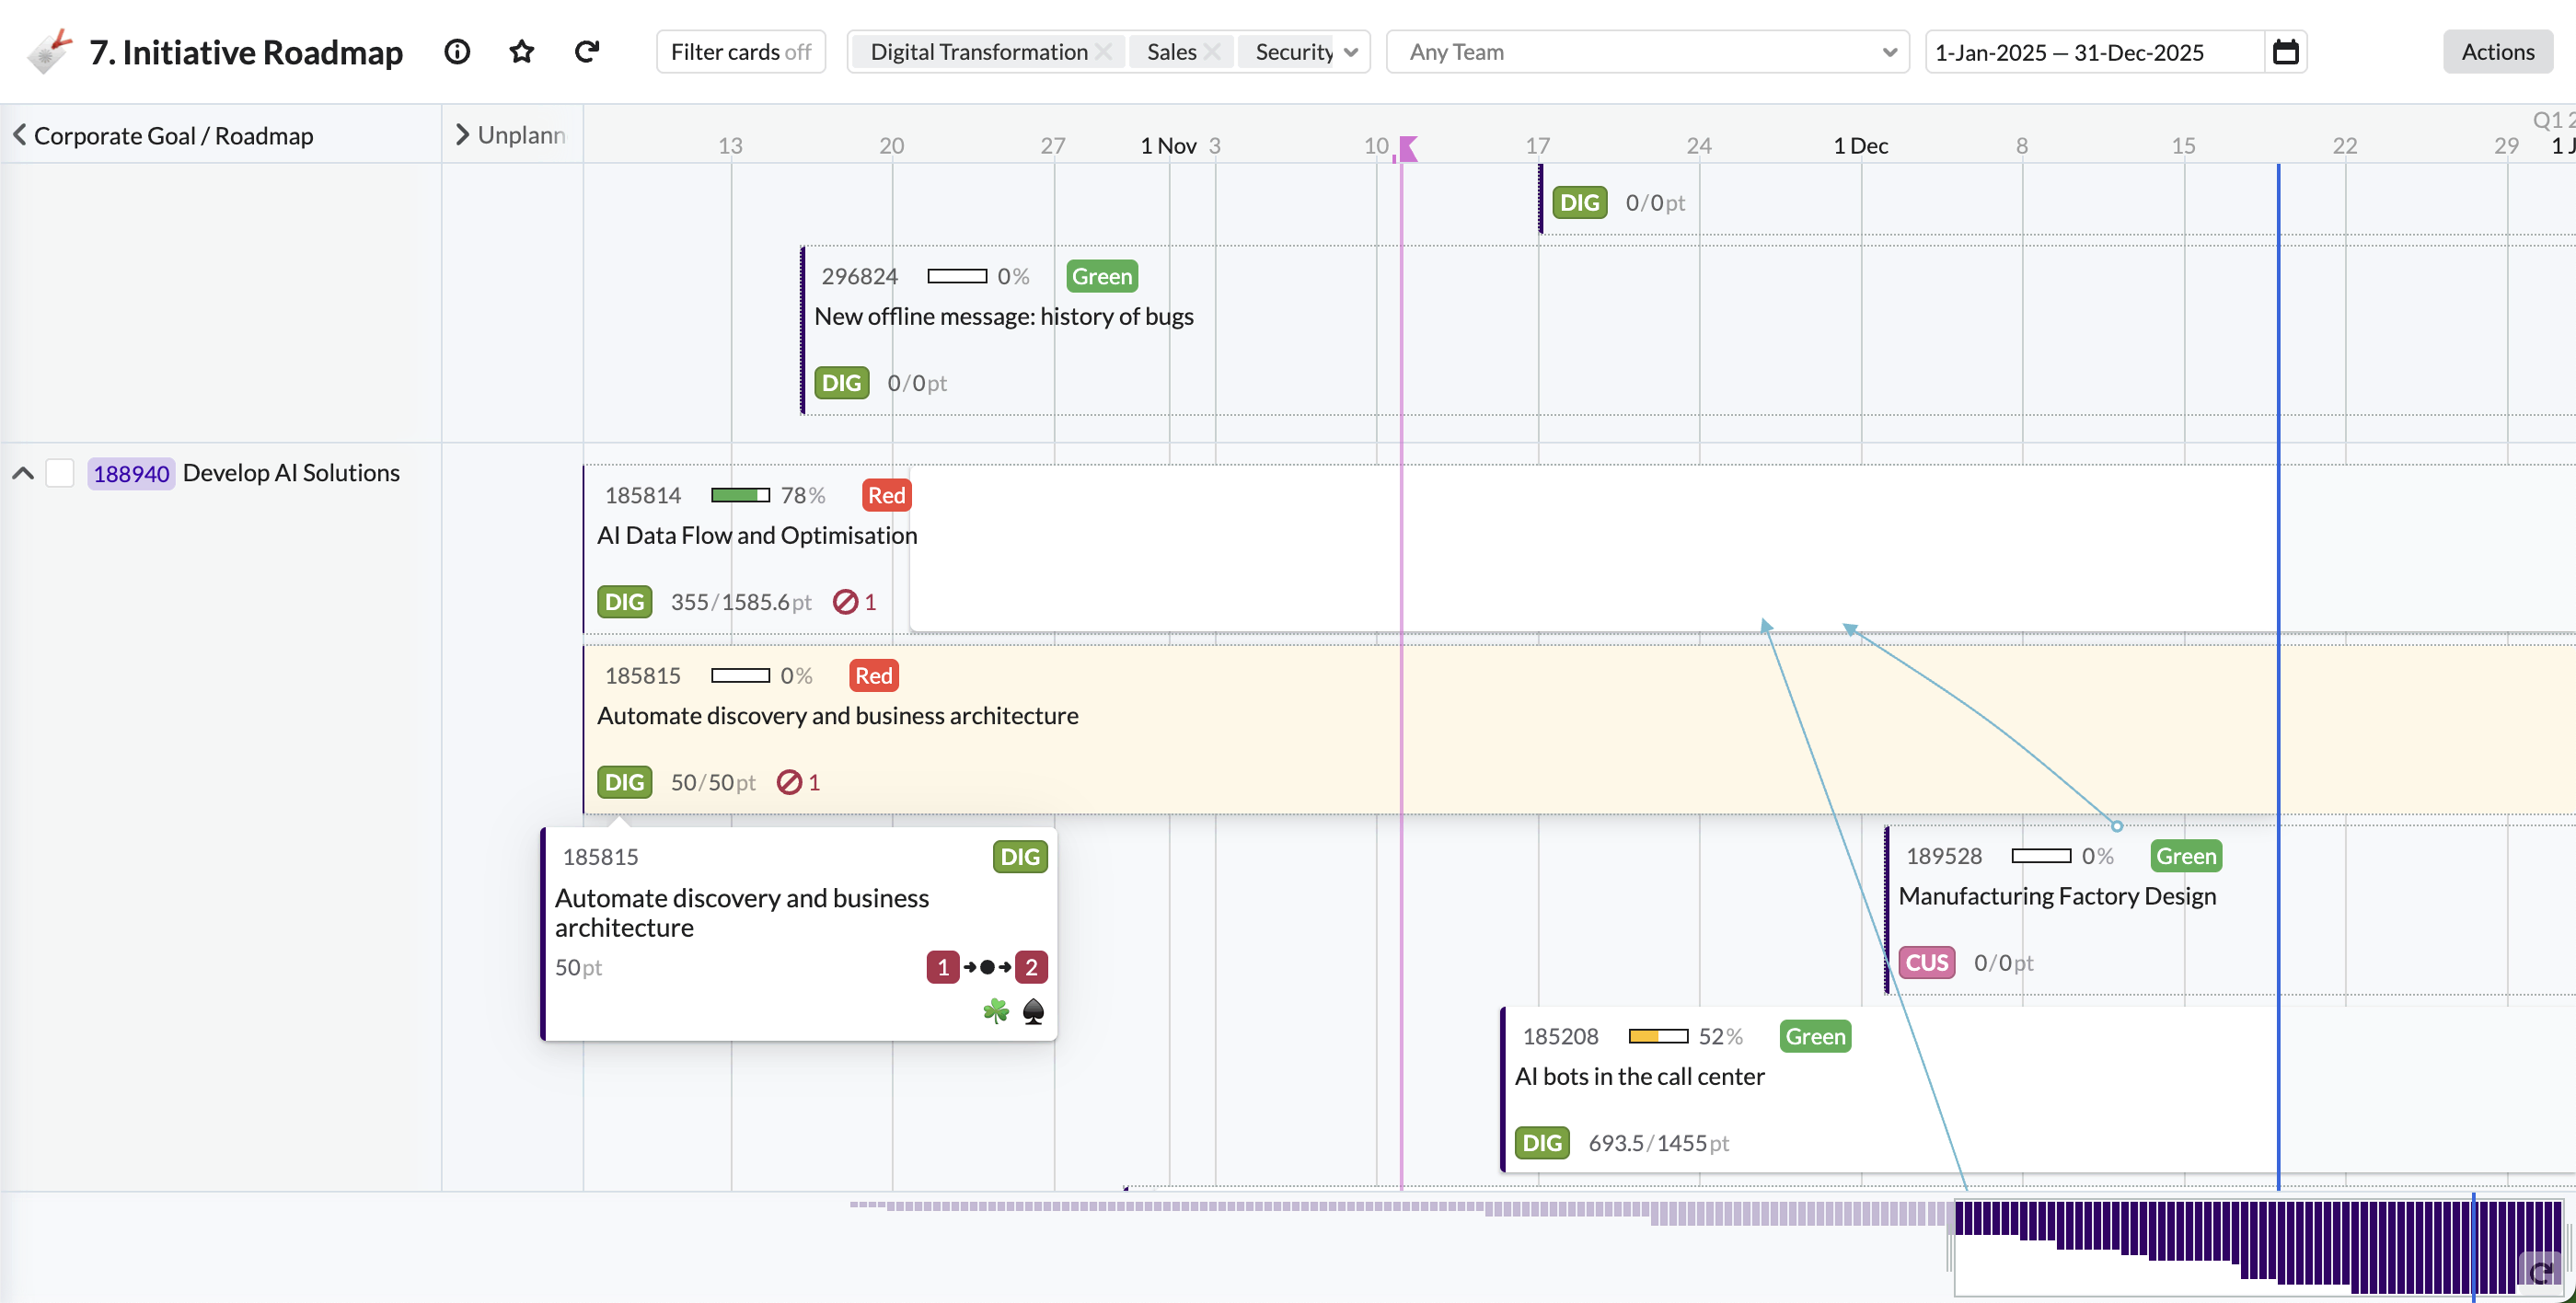
Task: Click the spade icon on popup card
Action: click(1033, 1011)
